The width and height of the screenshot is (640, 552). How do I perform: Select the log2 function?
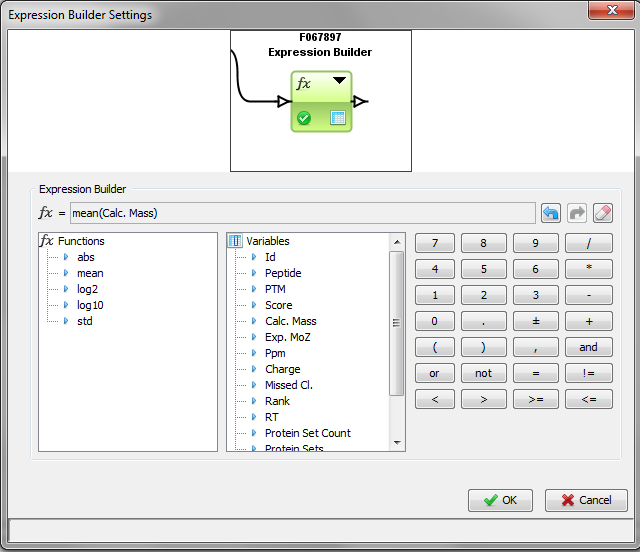click(x=87, y=289)
